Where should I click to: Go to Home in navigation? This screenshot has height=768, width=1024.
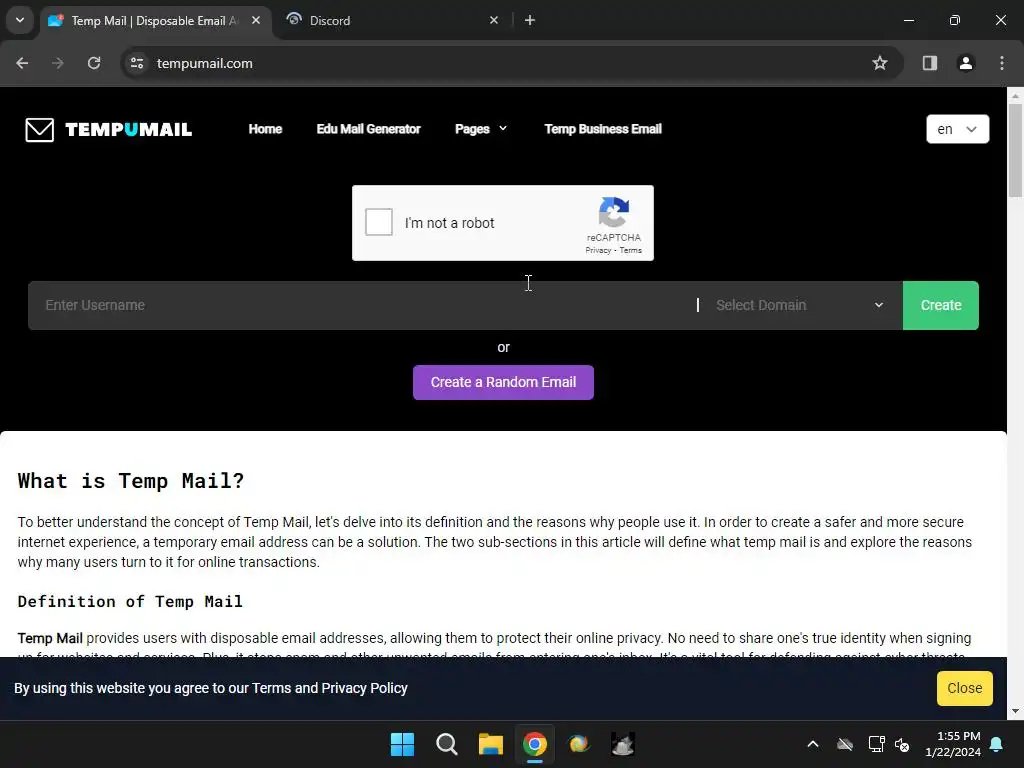tap(265, 129)
